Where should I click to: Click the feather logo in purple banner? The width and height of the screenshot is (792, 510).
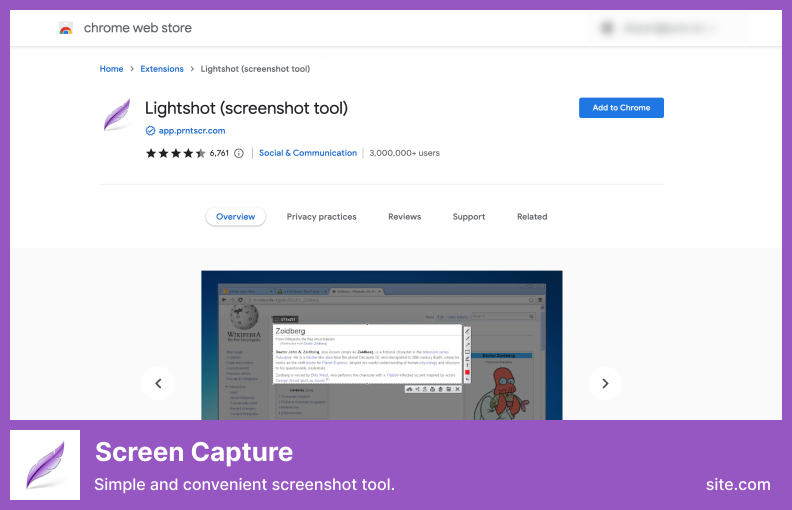45,465
